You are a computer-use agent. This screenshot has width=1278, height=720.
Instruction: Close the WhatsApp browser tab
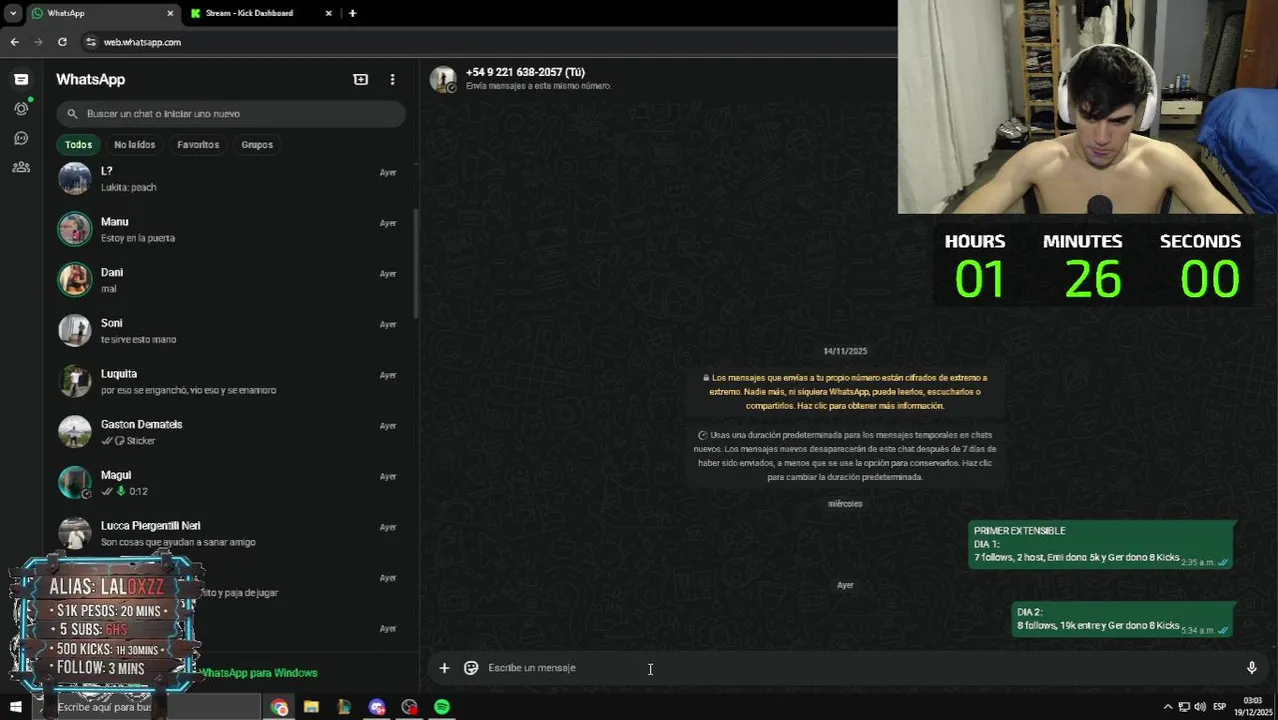point(170,13)
